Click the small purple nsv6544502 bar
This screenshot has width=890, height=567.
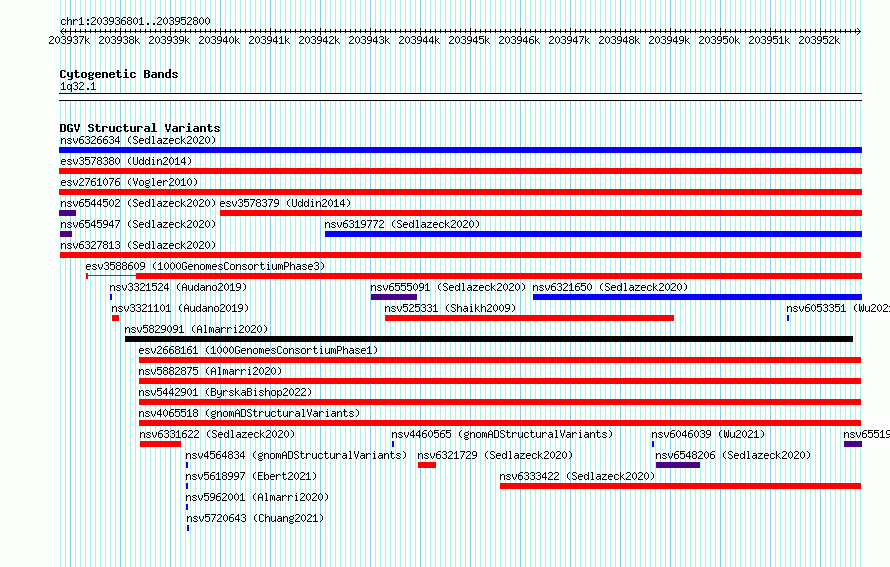click(68, 213)
